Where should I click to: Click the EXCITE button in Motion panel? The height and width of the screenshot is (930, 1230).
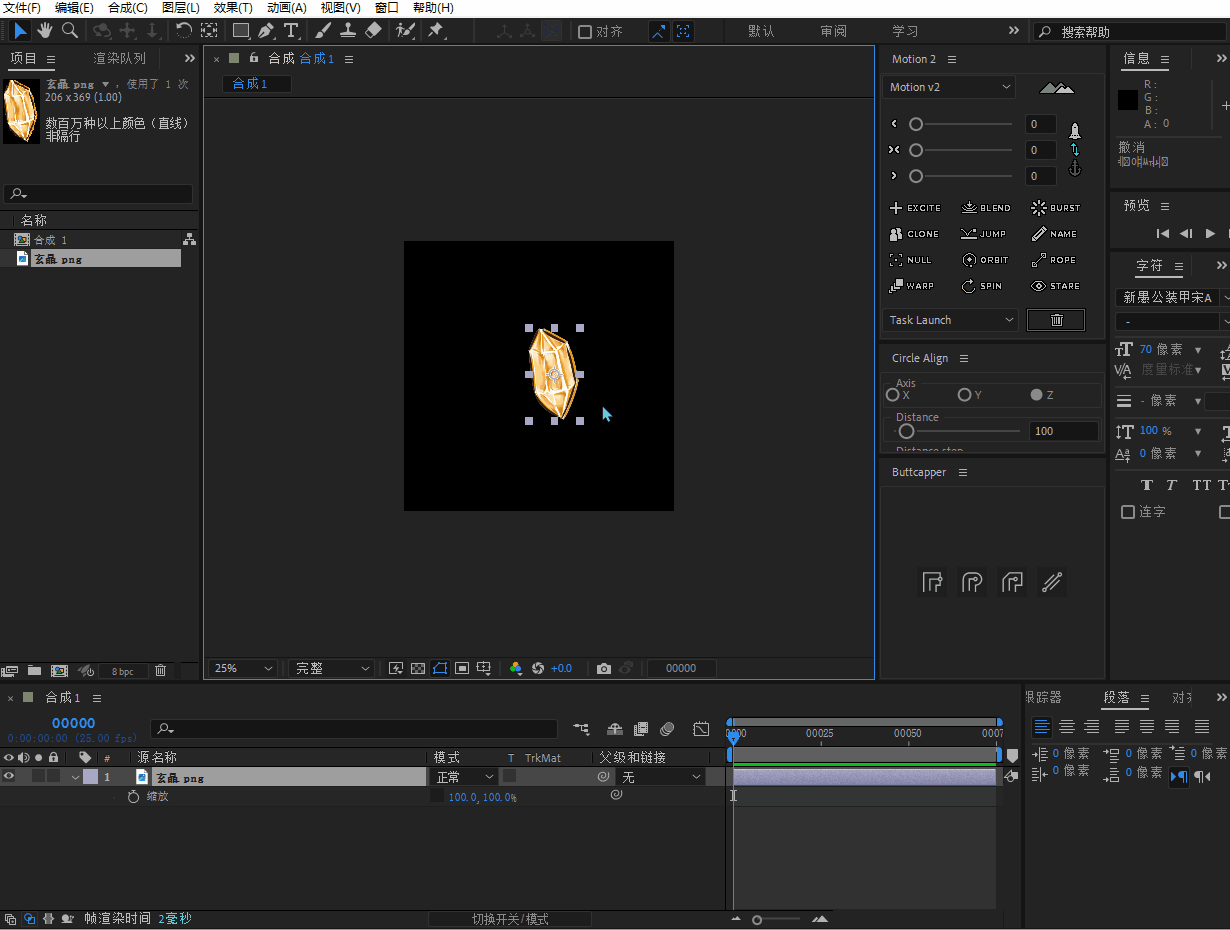click(915, 208)
